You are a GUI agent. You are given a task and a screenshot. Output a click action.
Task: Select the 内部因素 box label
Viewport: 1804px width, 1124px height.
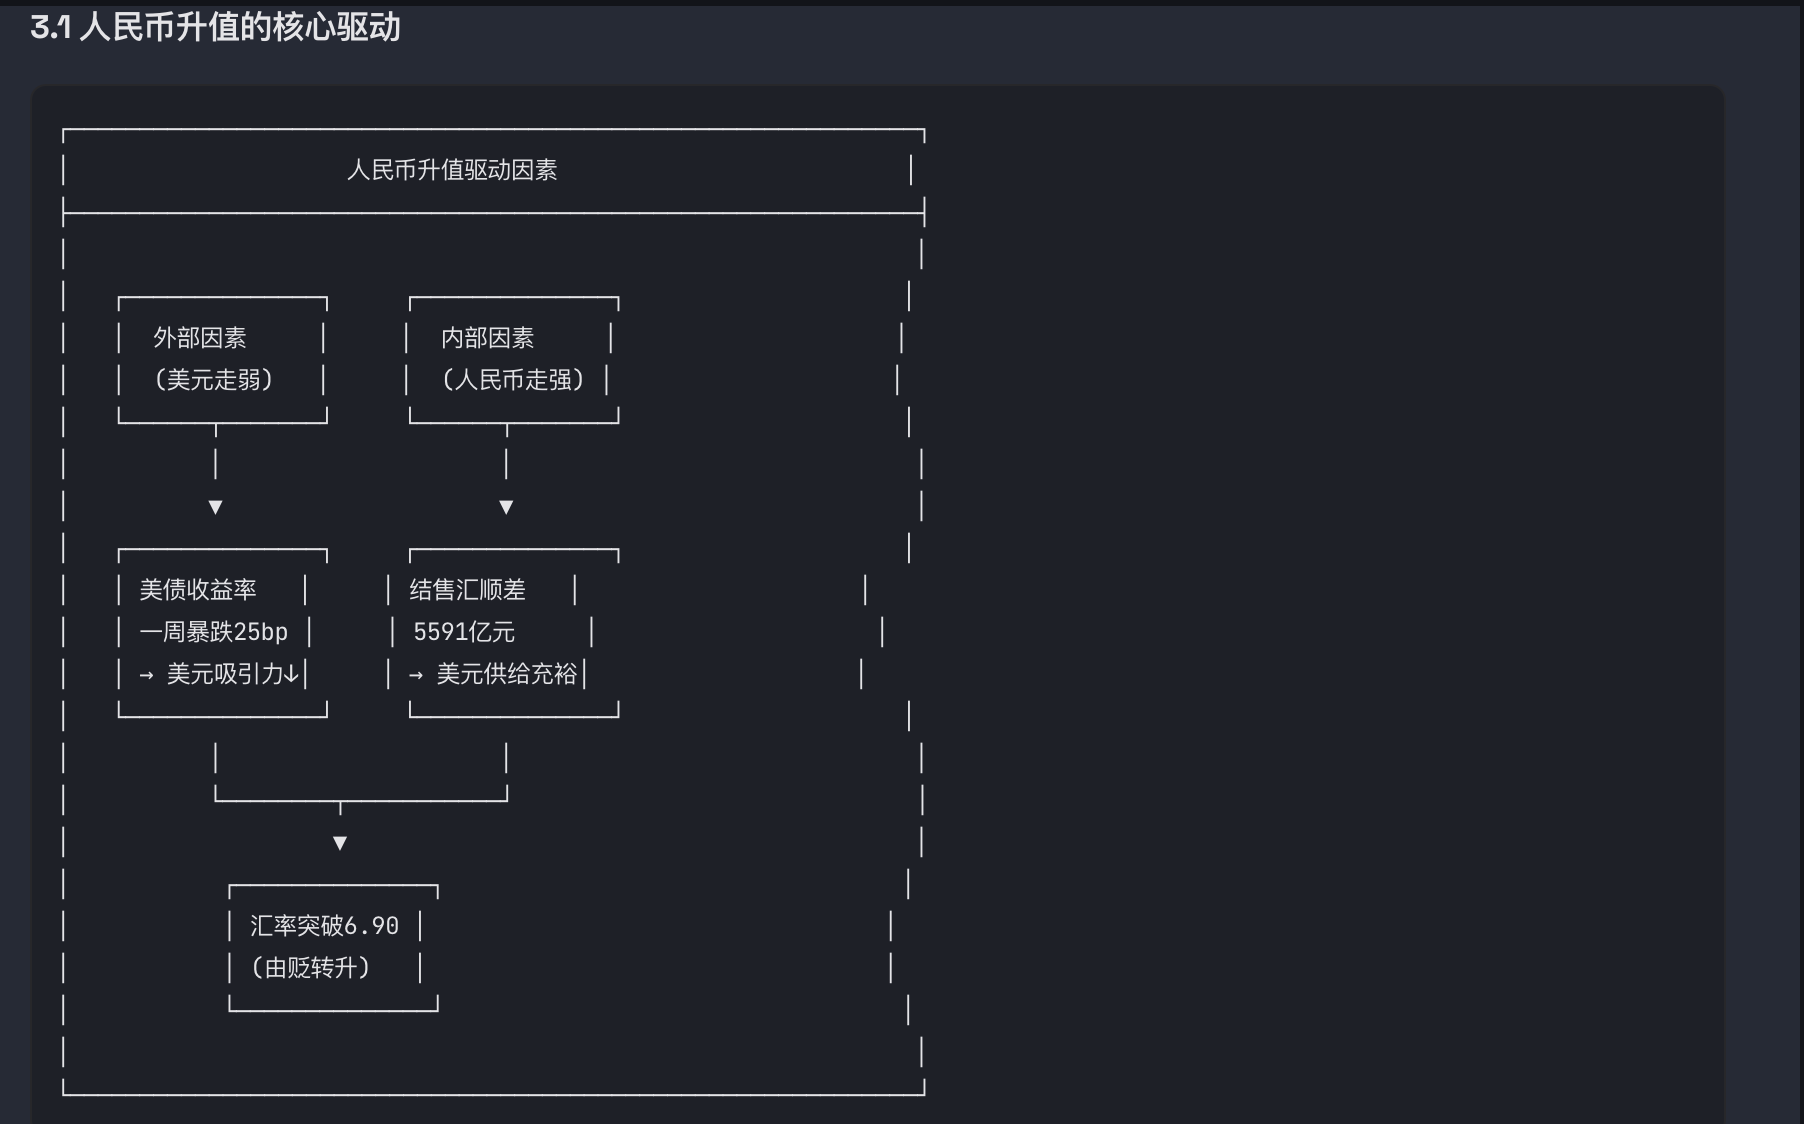pyautogui.click(x=488, y=338)
